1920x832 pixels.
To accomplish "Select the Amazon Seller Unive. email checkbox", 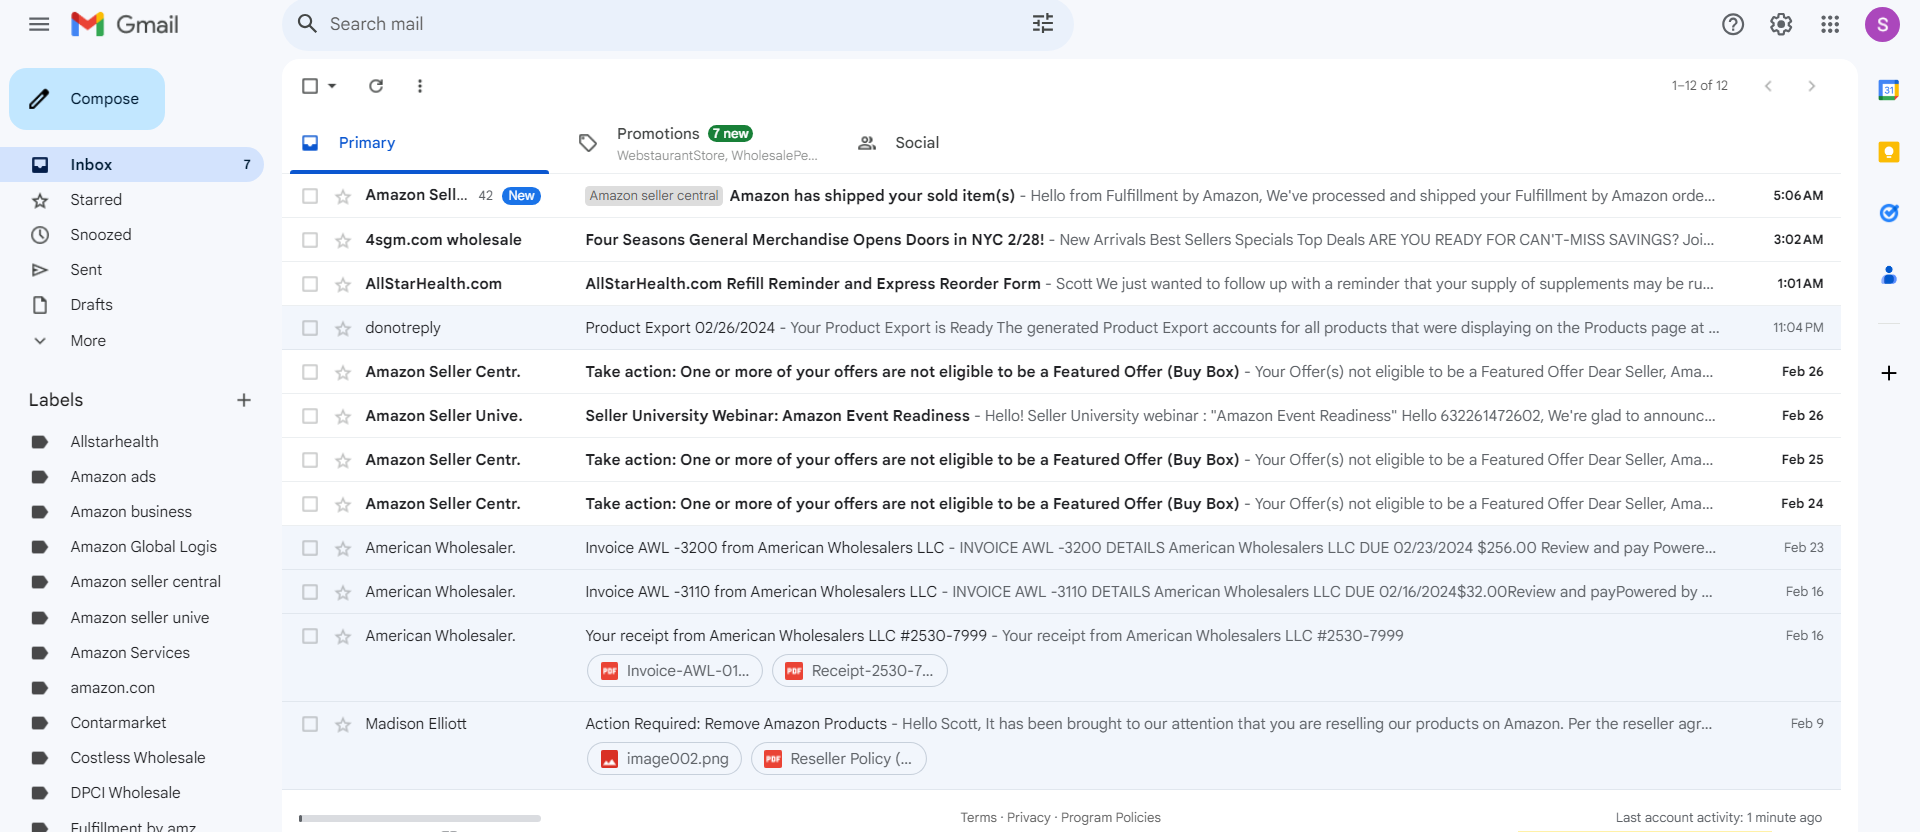I will click(x=310, y=416).
